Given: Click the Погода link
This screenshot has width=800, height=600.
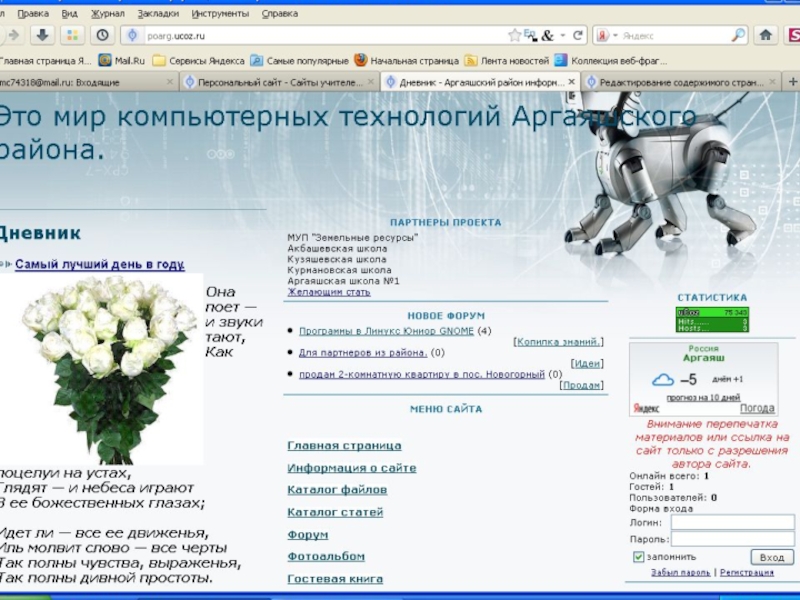Looking at the screenshot, I should 757,408.
